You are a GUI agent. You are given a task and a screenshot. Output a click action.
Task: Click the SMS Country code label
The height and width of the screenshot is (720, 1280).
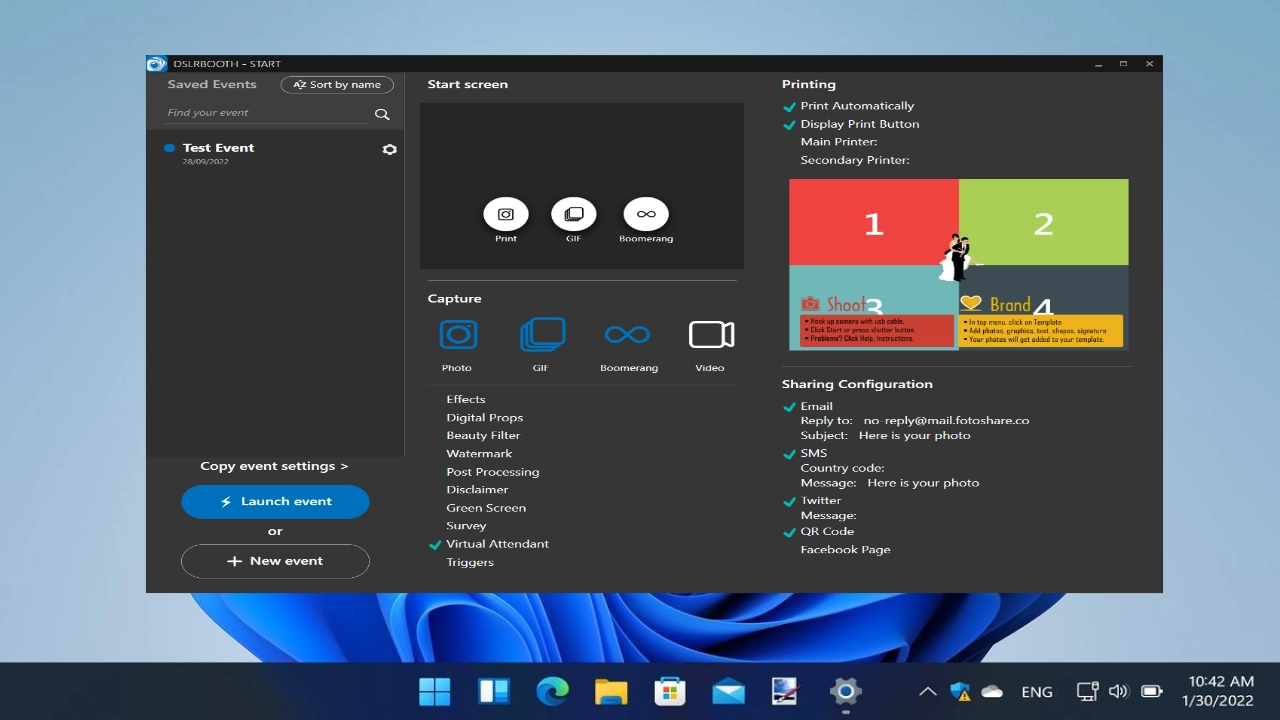tap(842, 468)
